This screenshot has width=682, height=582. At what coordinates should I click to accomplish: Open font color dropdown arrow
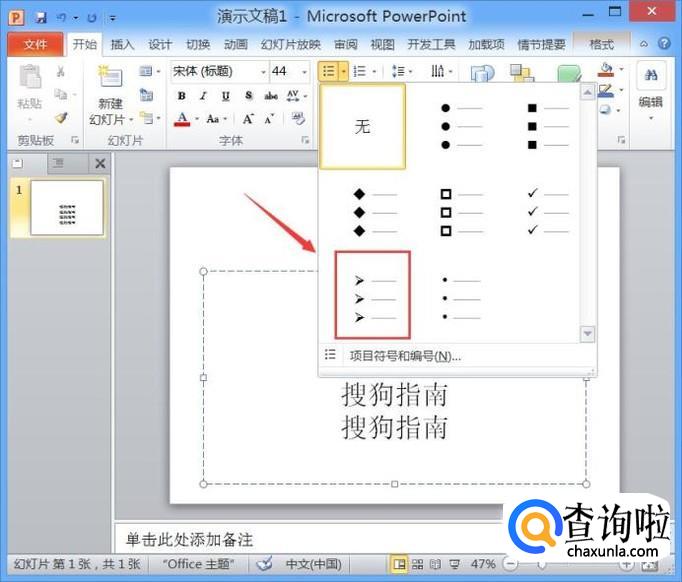click(x=197, y=119)
